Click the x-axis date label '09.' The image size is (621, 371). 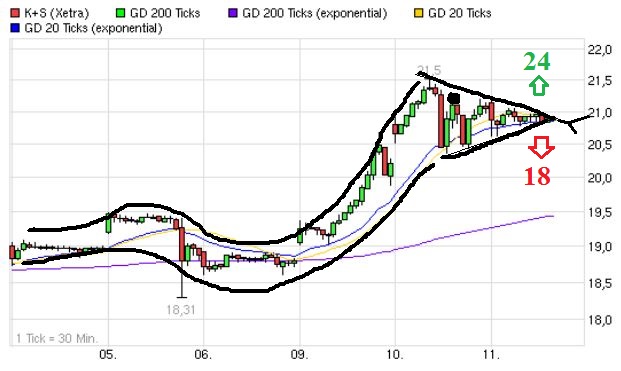click(300, 354)
